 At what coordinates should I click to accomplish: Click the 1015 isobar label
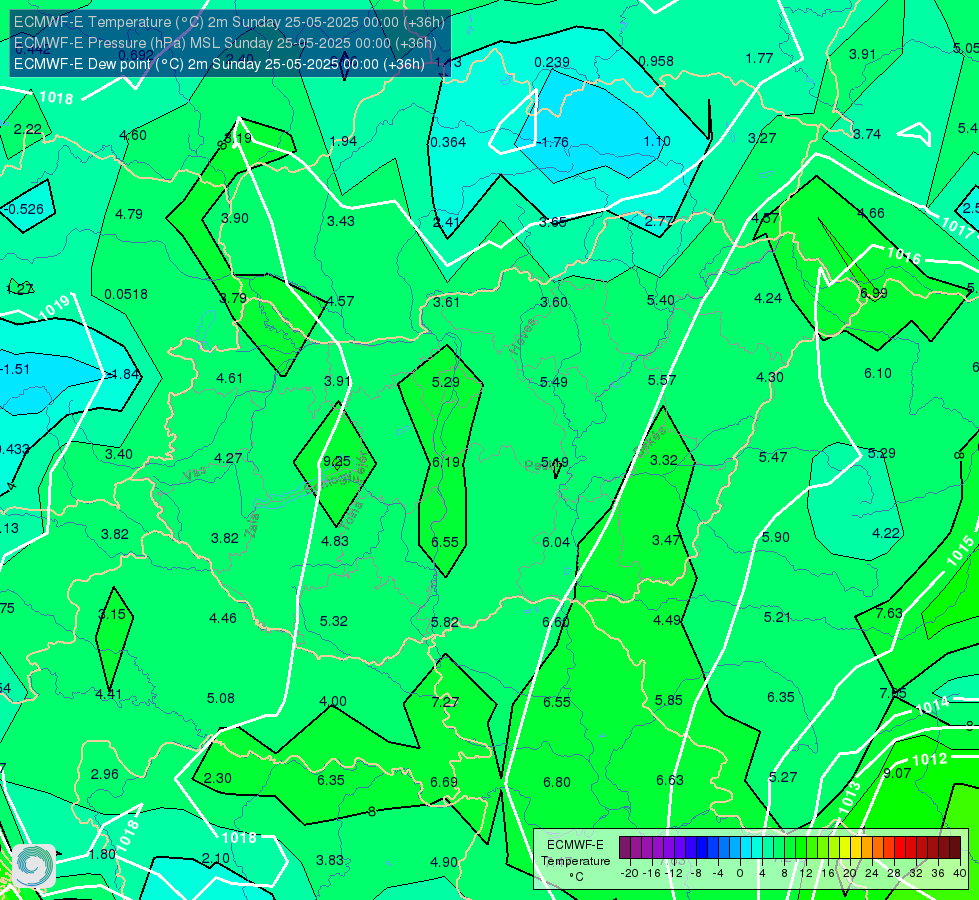point(960,551)
